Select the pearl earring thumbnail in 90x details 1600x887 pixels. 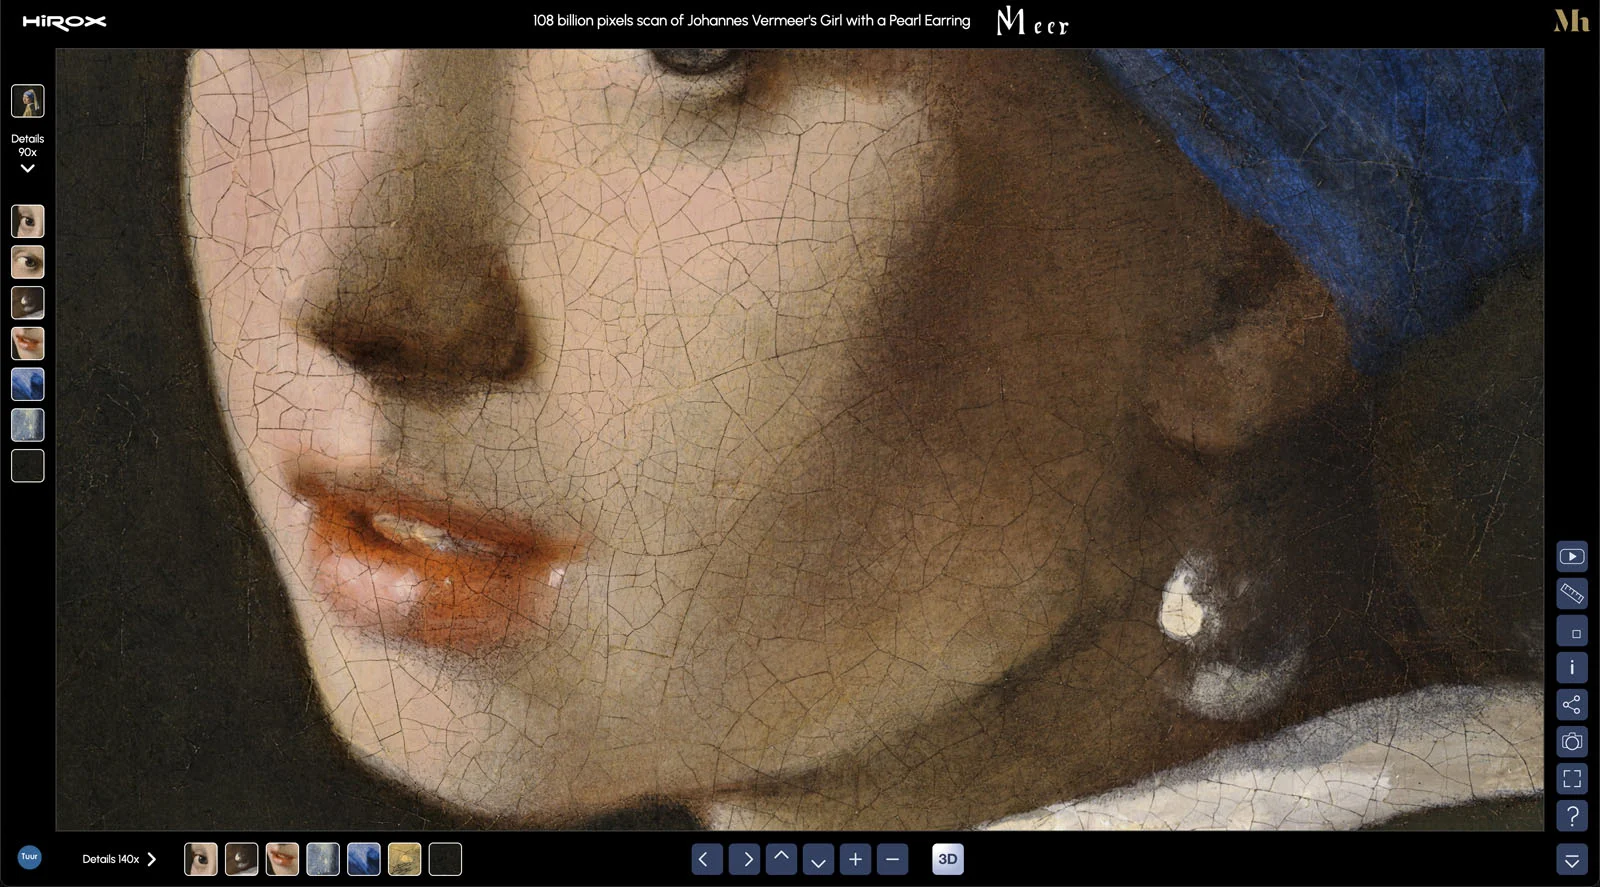click(28, 303)
